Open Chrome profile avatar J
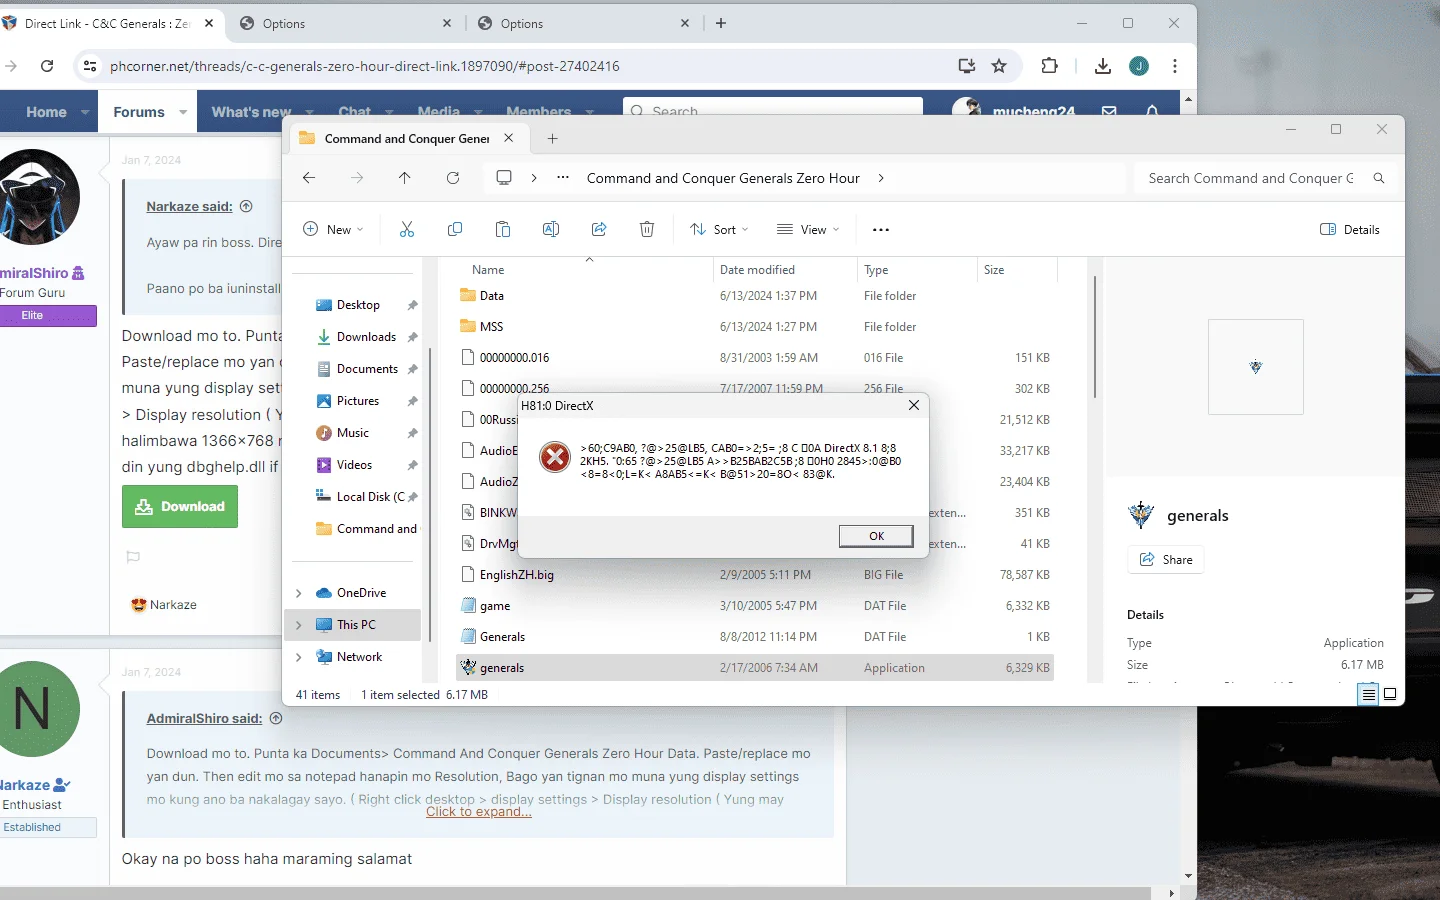 pyautogui.click(x=1139, y=66)
